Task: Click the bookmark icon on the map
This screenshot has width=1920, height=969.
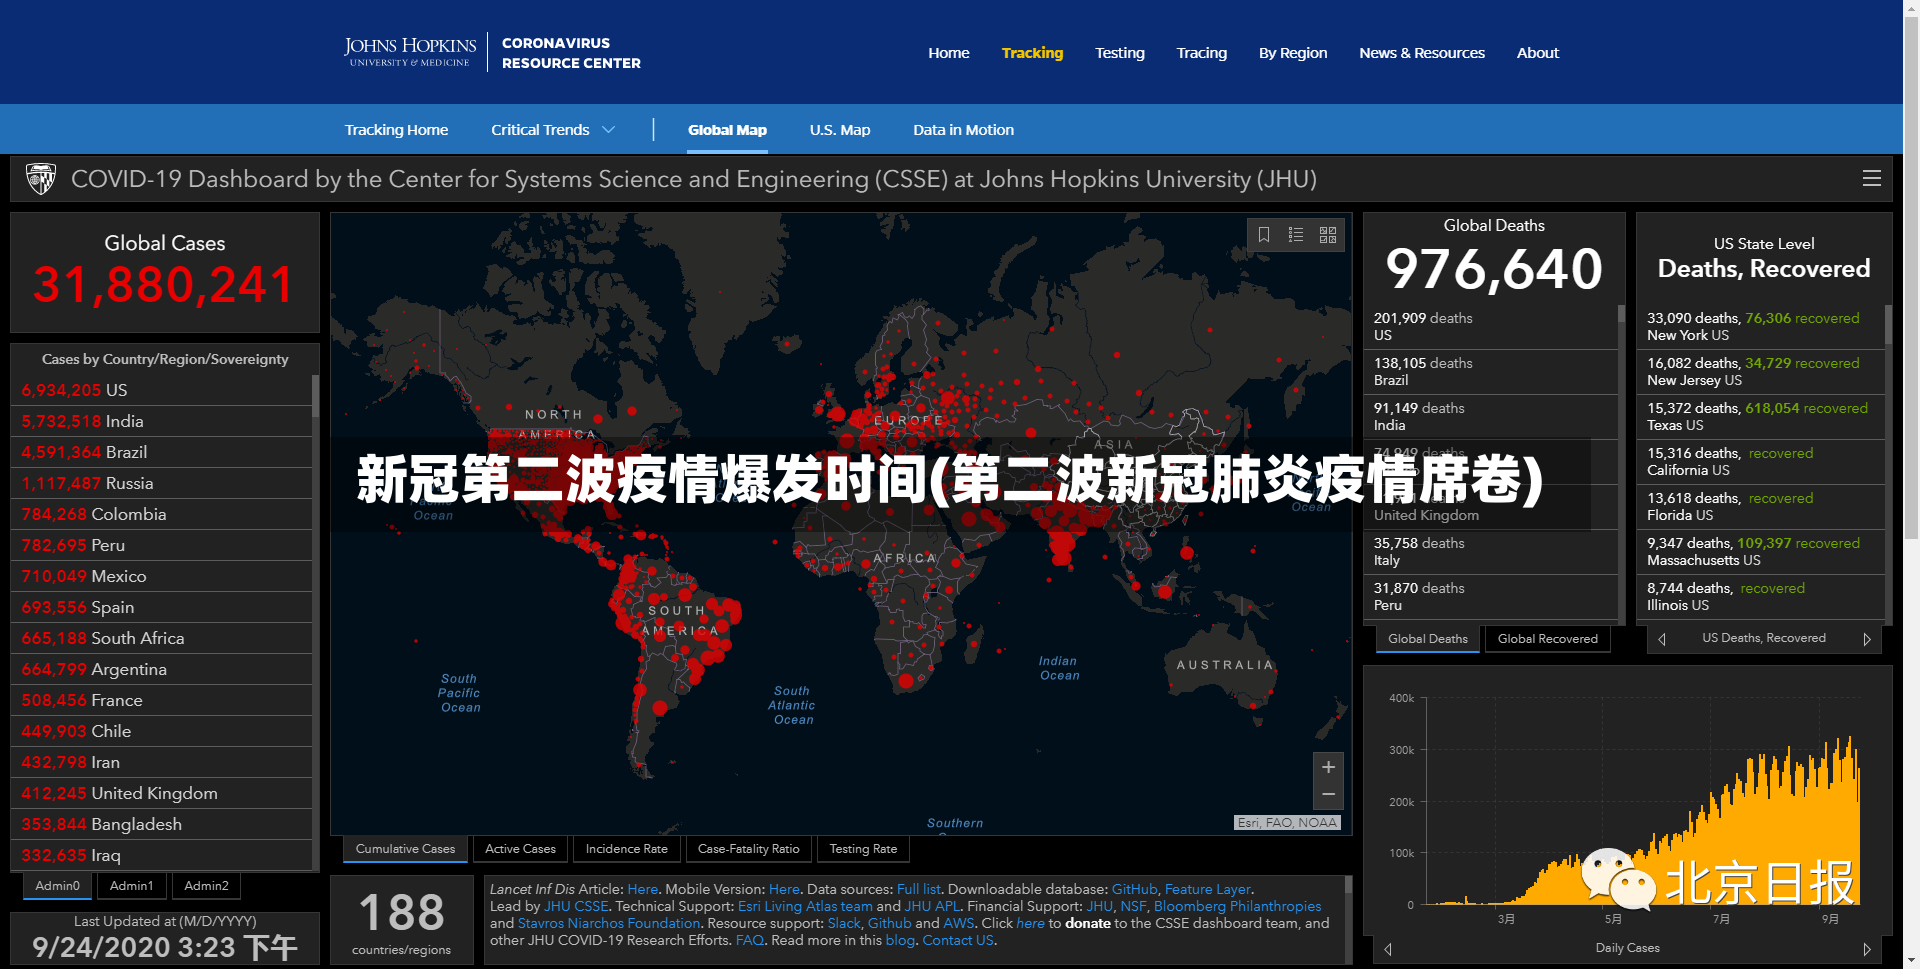Action: 1264,235
